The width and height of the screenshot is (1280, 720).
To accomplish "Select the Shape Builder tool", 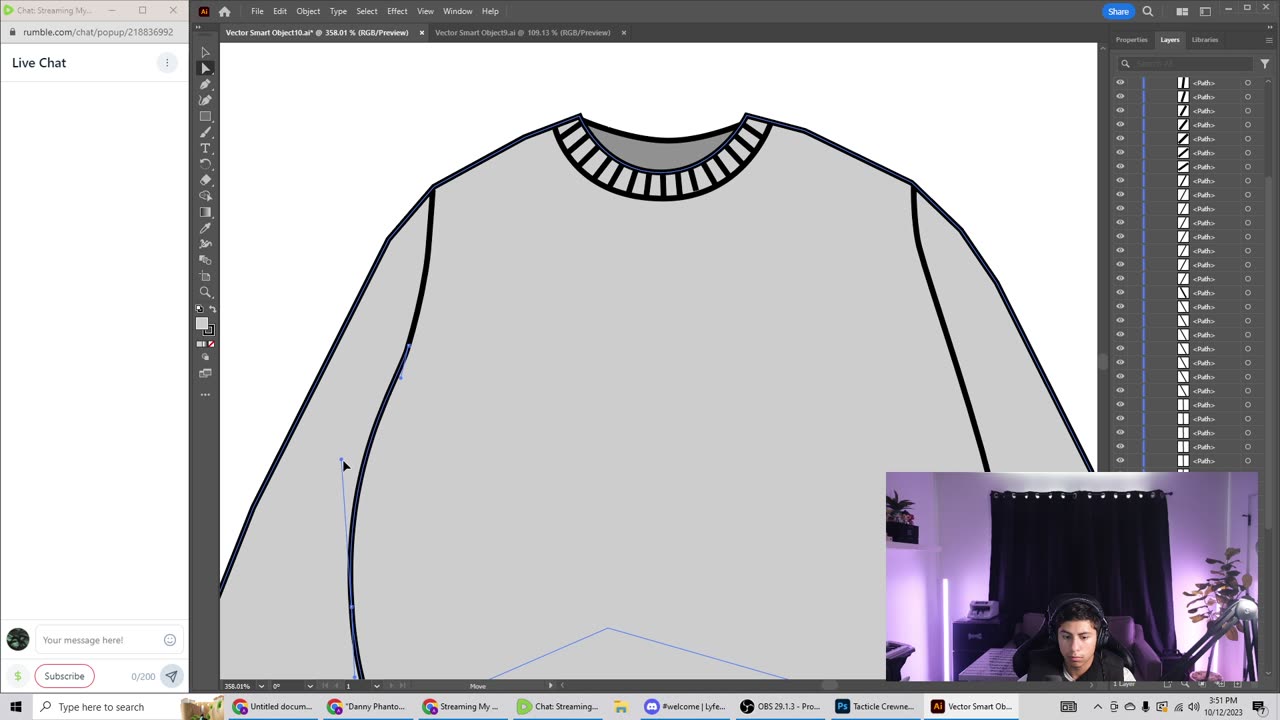I will tap(205, 196).
